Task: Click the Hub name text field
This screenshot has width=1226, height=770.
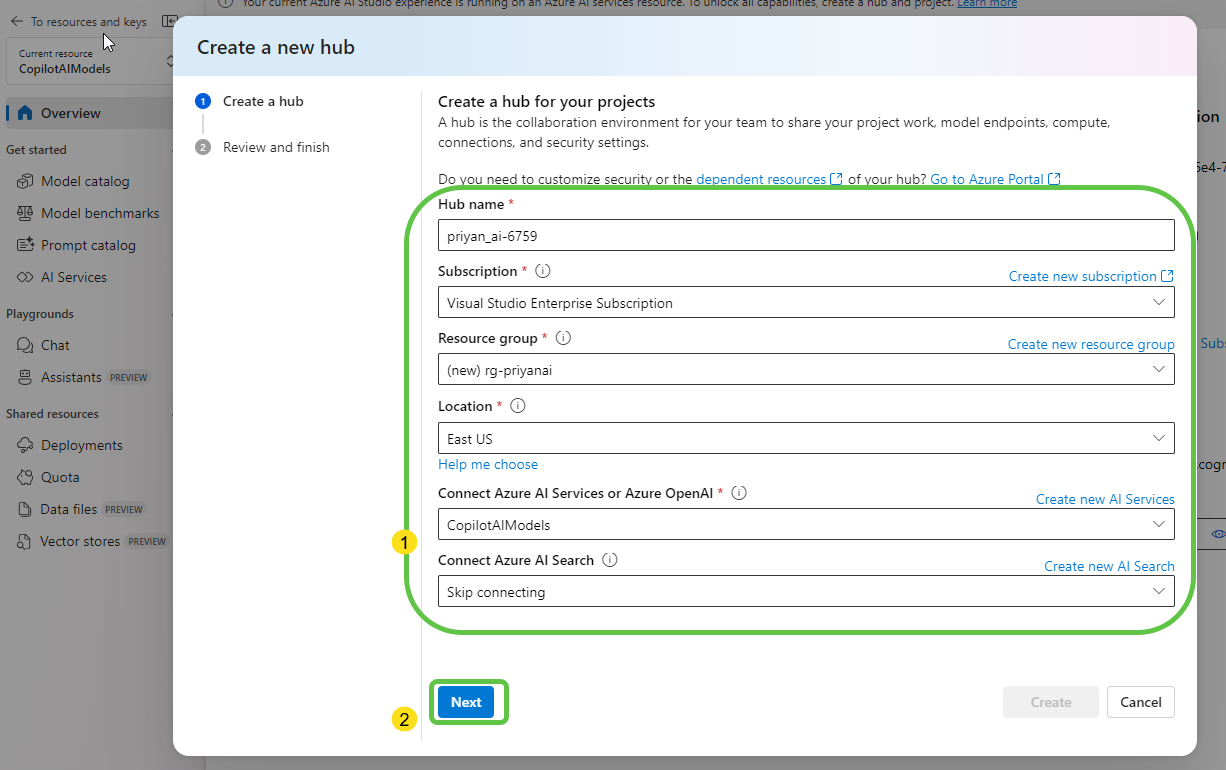Action: coord(805,236)
